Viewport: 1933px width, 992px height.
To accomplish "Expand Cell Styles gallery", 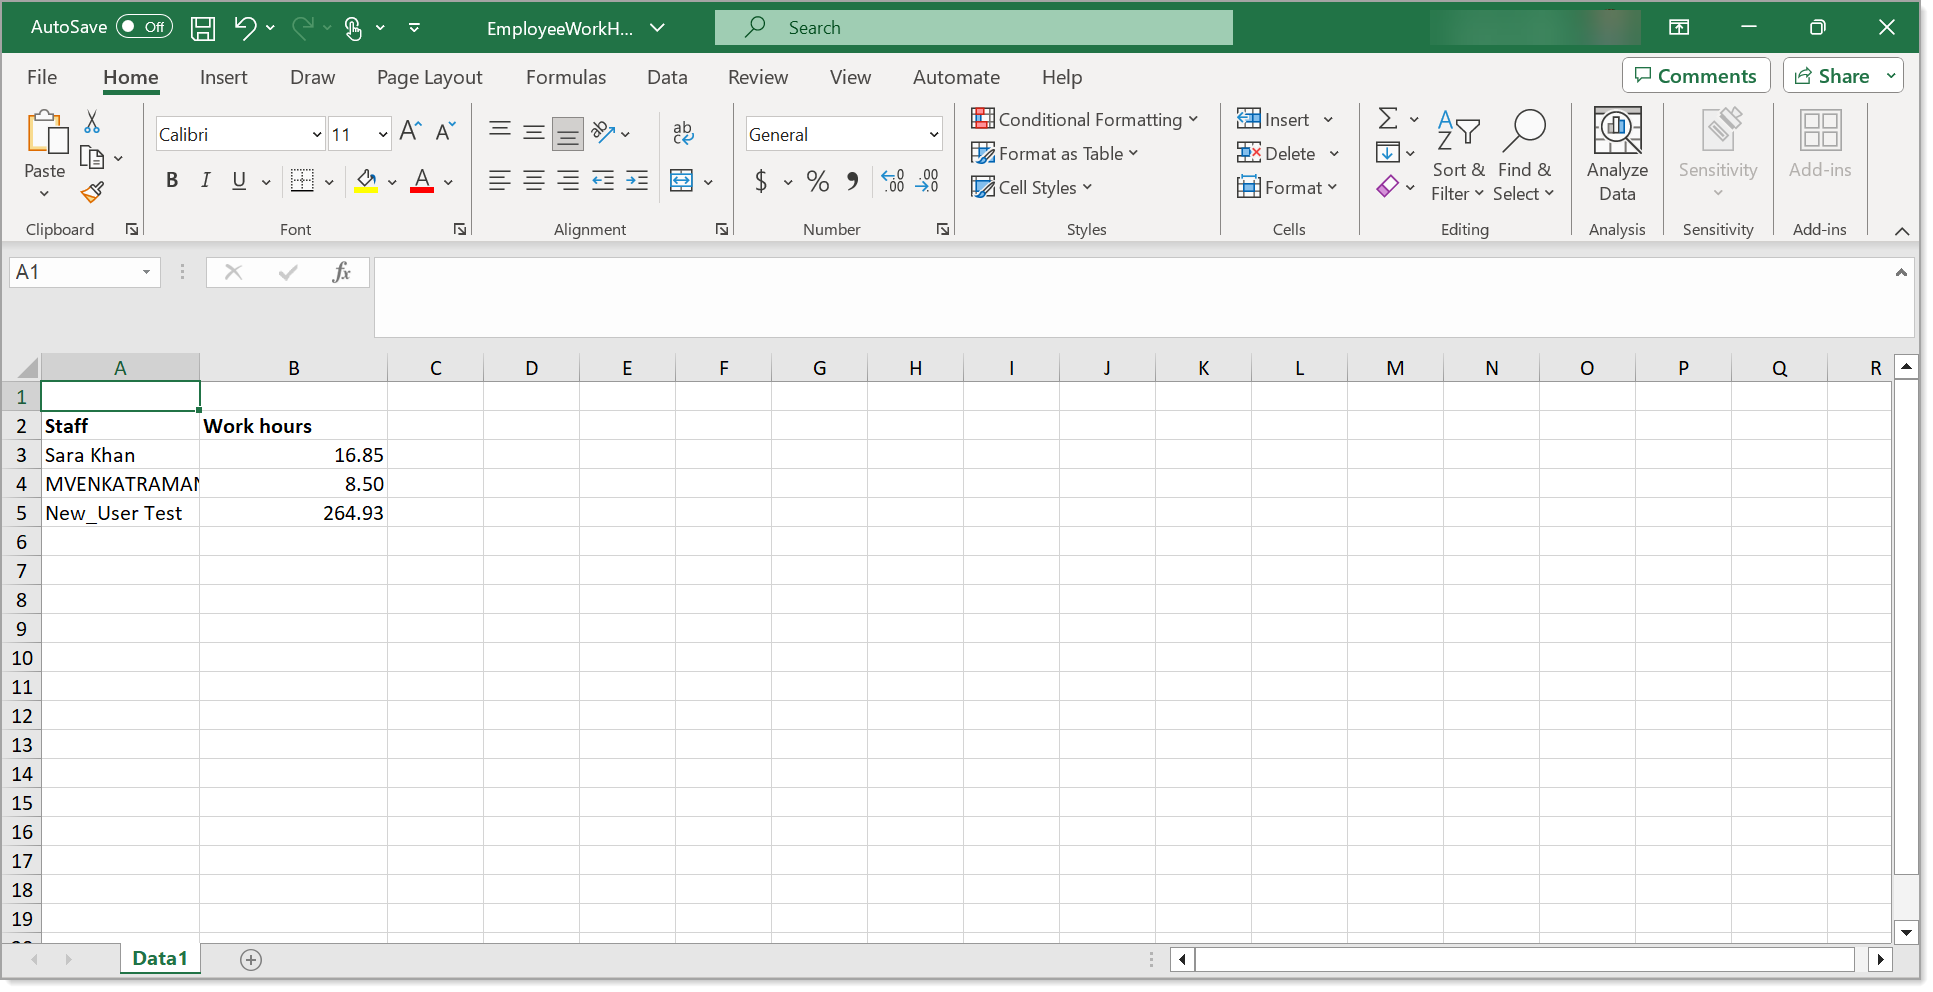I will point(1032,187).
